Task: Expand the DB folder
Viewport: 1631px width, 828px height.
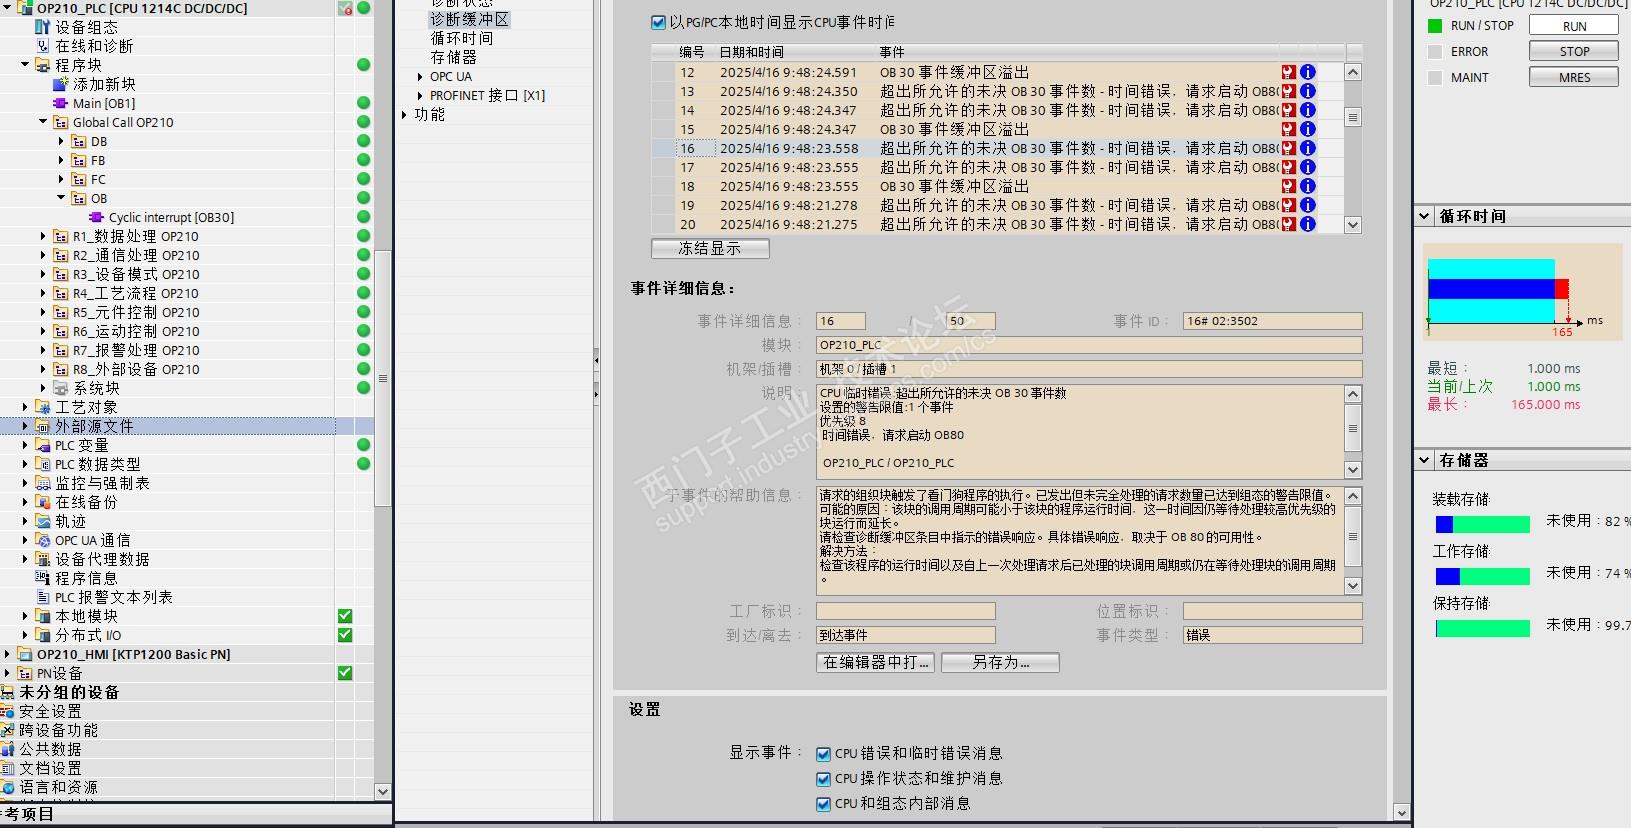Action: 61,141
